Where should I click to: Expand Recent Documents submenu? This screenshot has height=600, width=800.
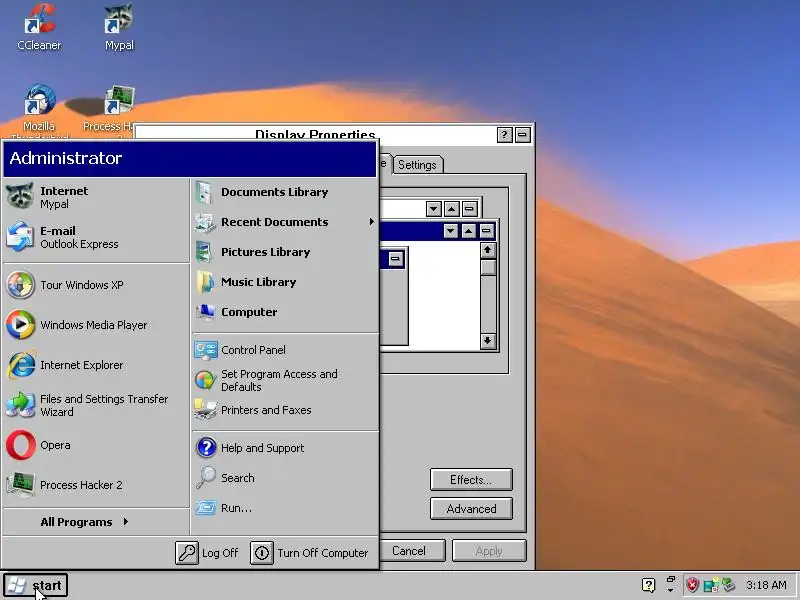pyautogui.click(x=285, y=222)
